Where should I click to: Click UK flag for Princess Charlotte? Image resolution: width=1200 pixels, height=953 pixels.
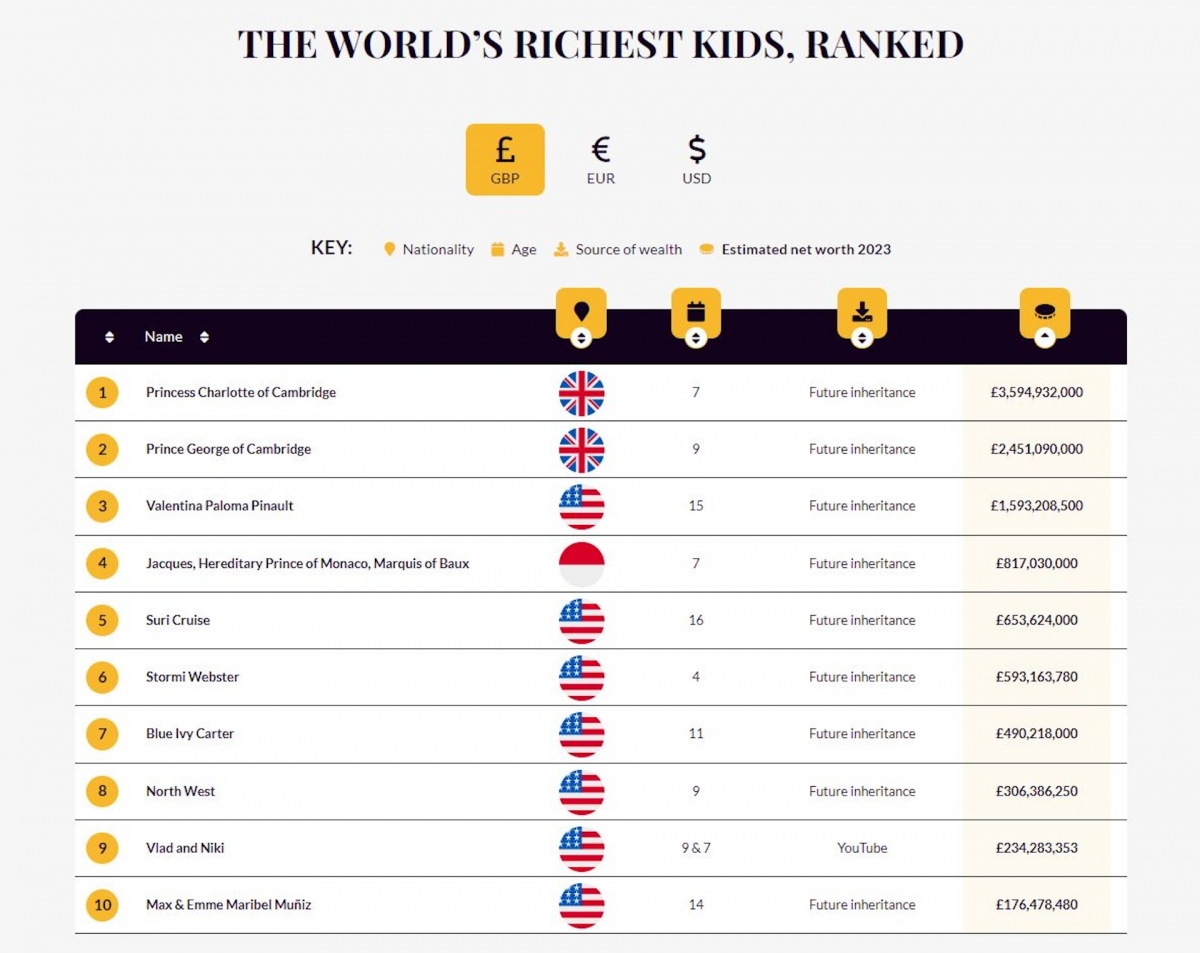(x=581, y=393)
